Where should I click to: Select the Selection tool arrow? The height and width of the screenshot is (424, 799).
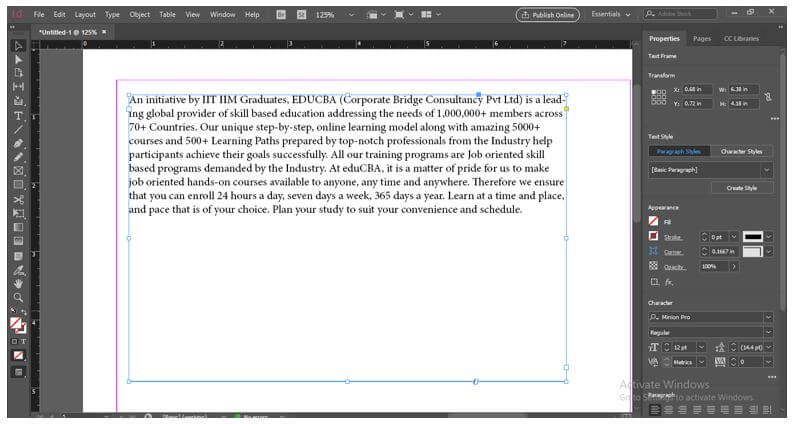point(18,46)
